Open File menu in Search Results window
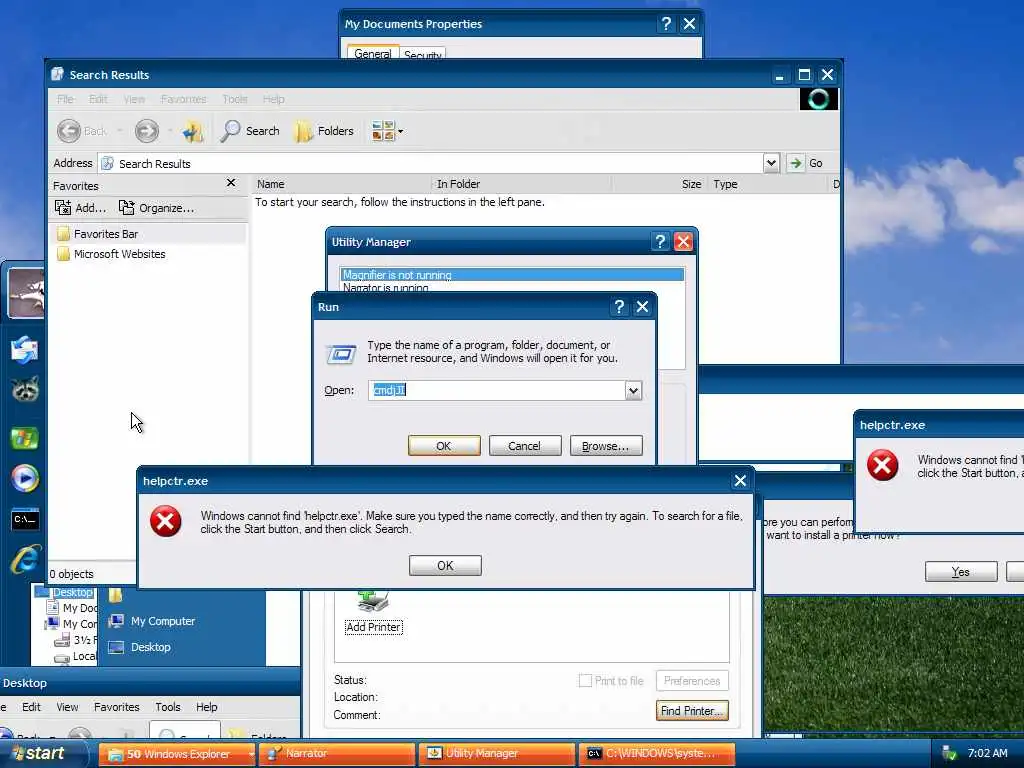The image size is (1024, 768). coord(65,99)
